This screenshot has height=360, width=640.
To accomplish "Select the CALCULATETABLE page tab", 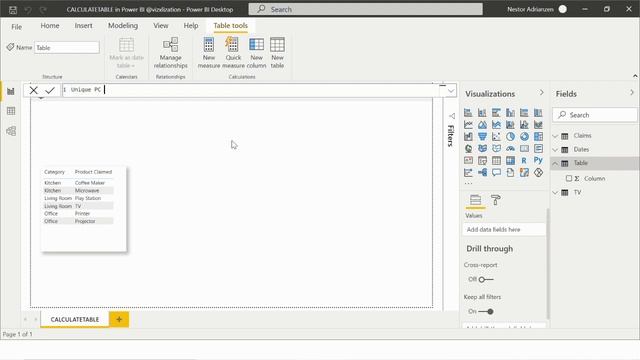I will click(75, 319).
